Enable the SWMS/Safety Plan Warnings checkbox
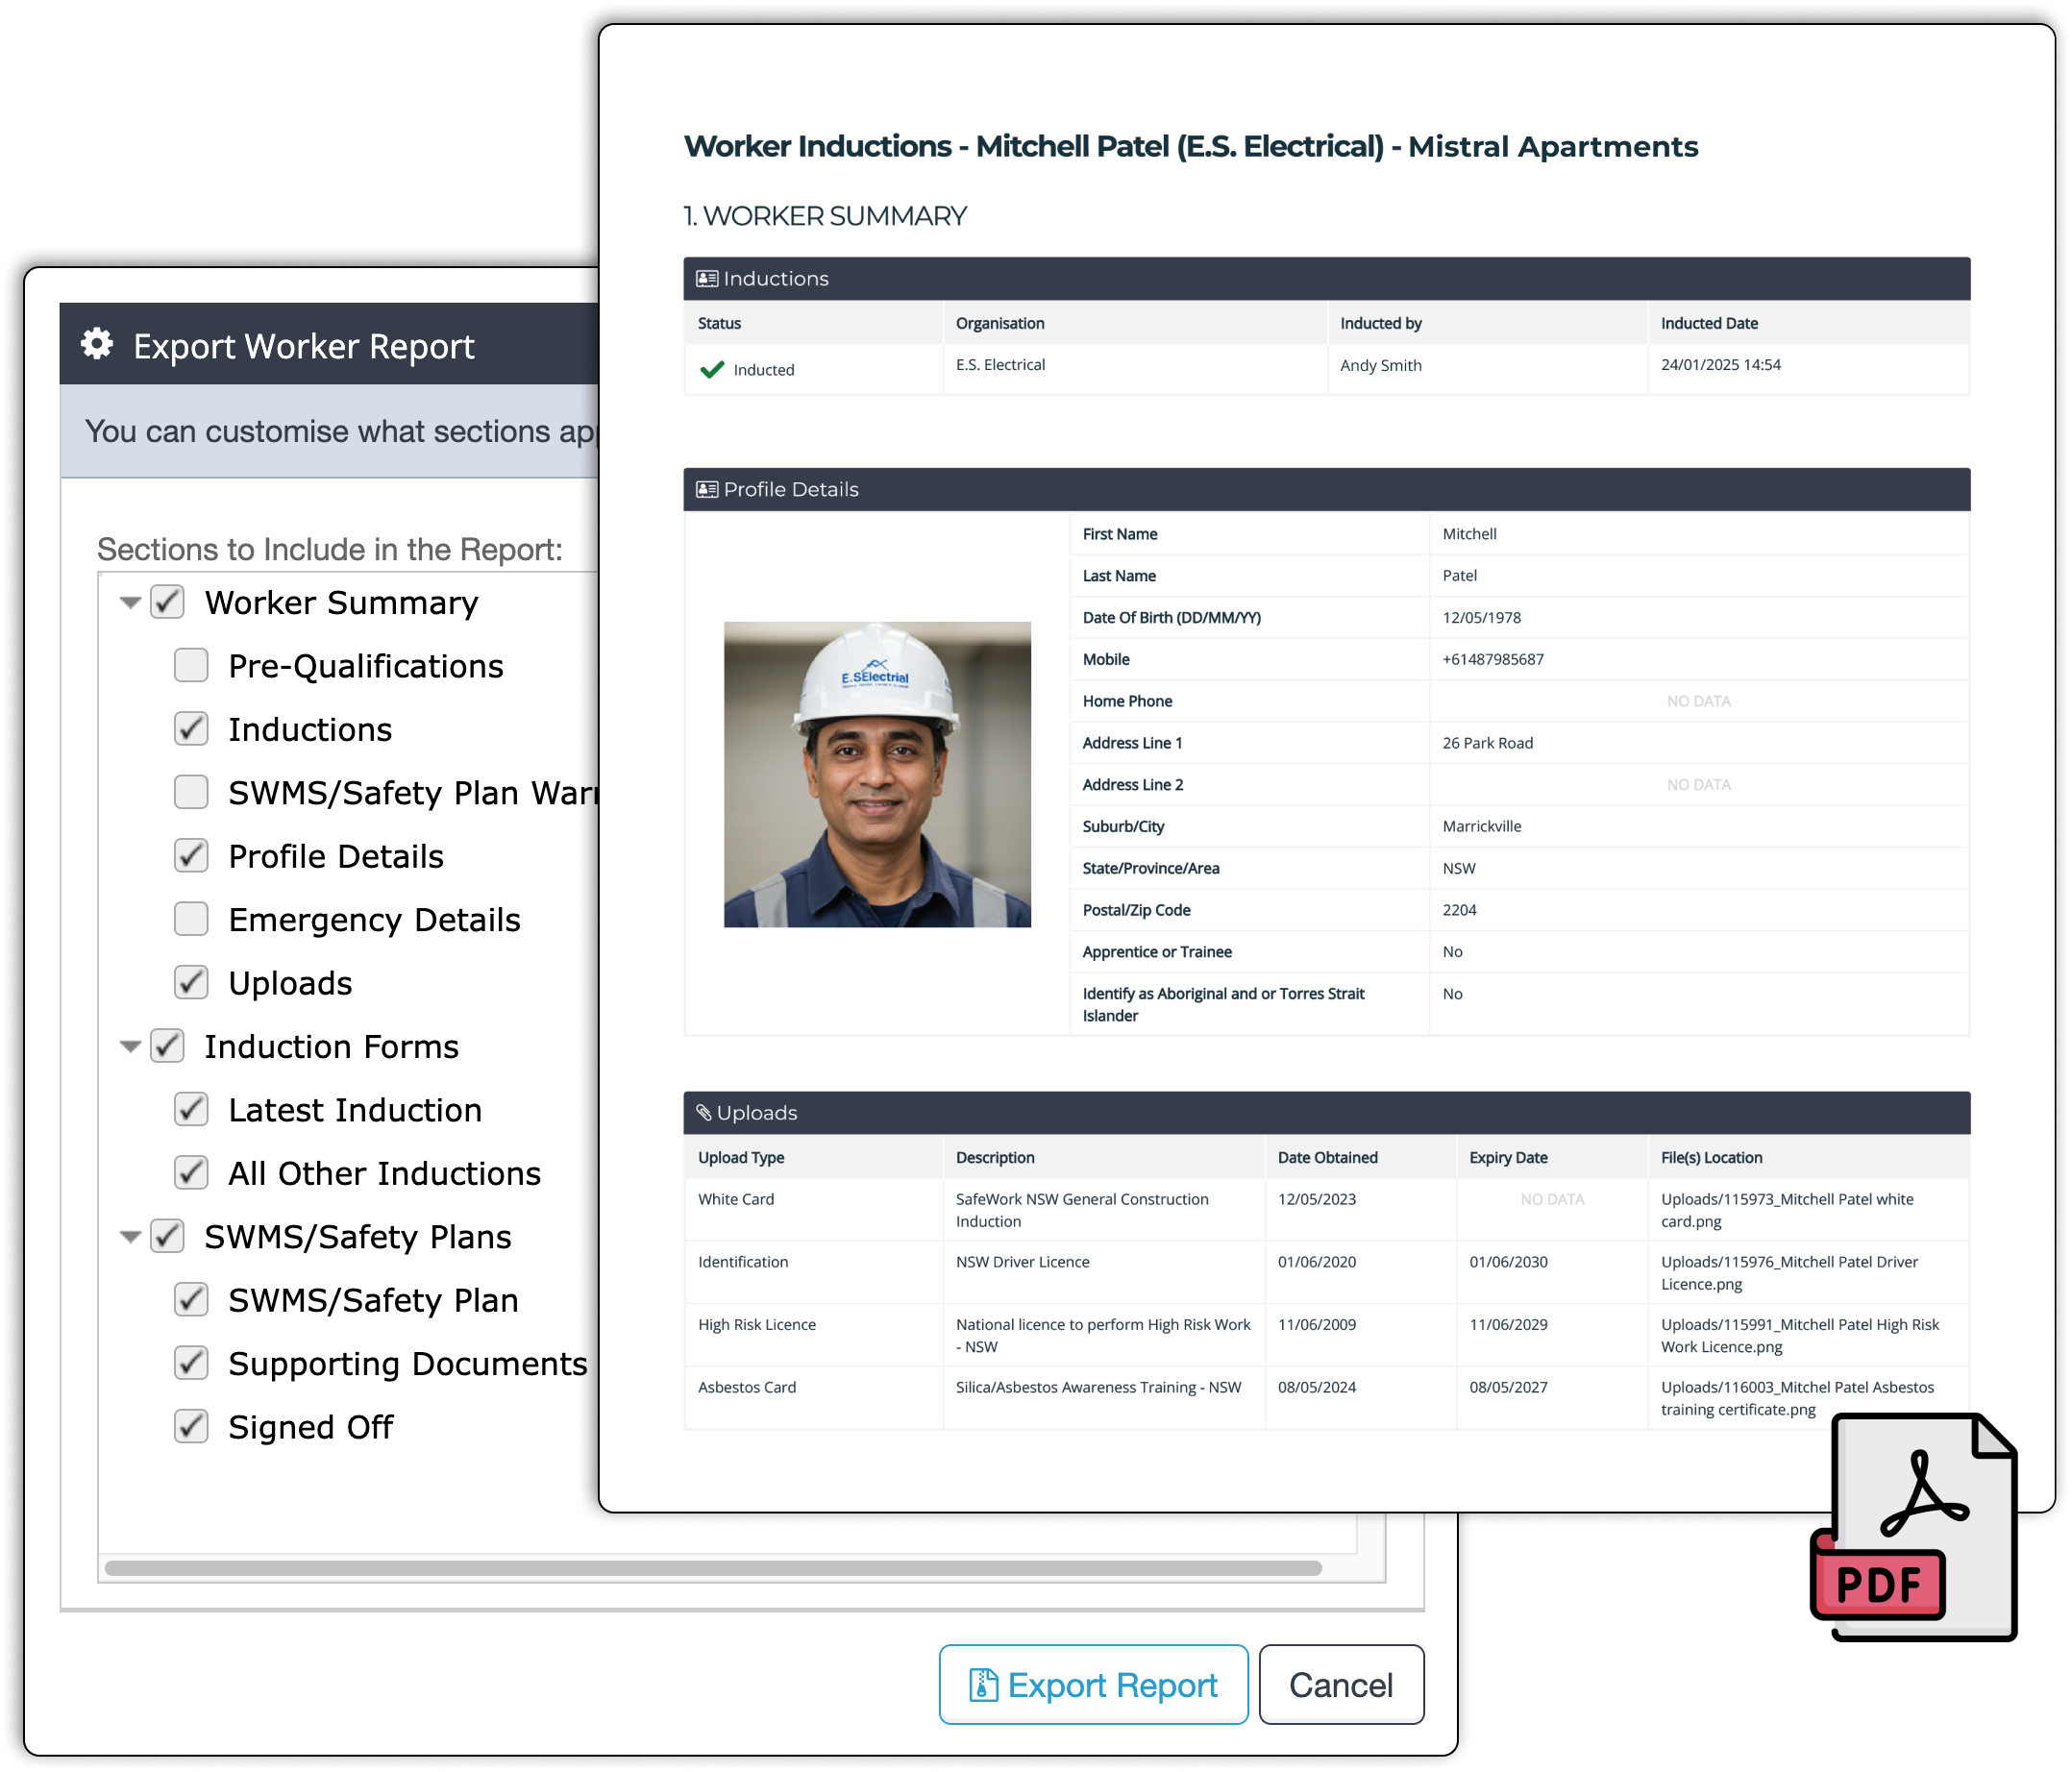This screenshot has height=1772, width=2072. (191, 793)
